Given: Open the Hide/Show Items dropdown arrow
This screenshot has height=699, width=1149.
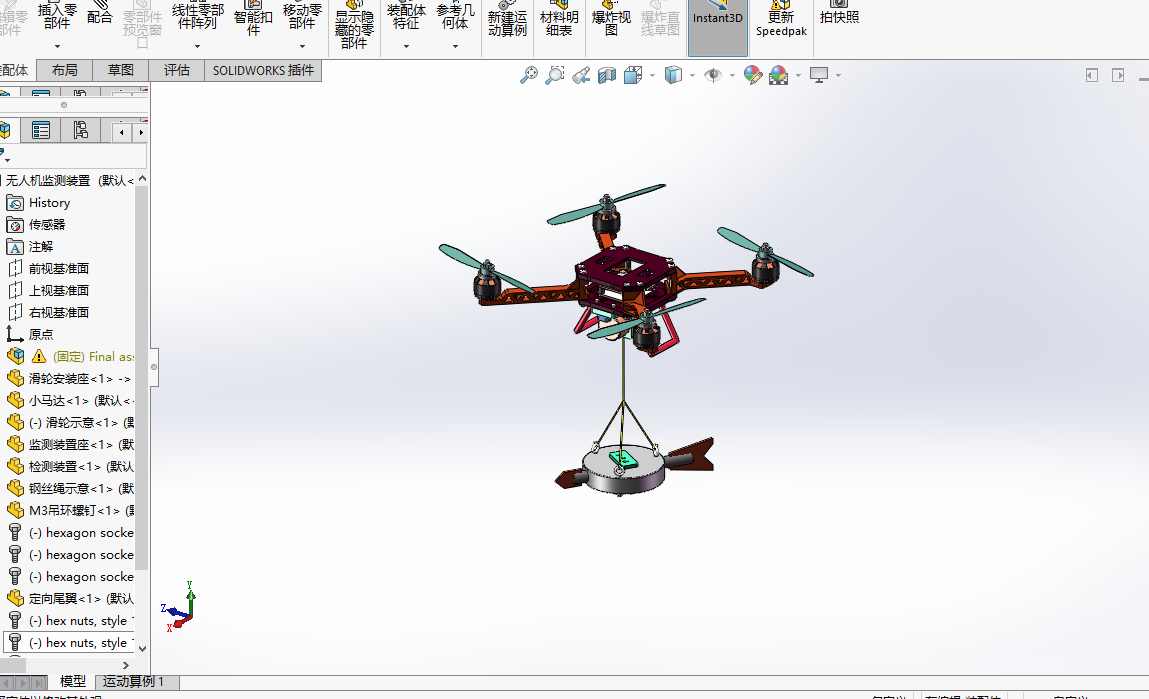Looking at the screenshot, I should [x=732, y=75].
